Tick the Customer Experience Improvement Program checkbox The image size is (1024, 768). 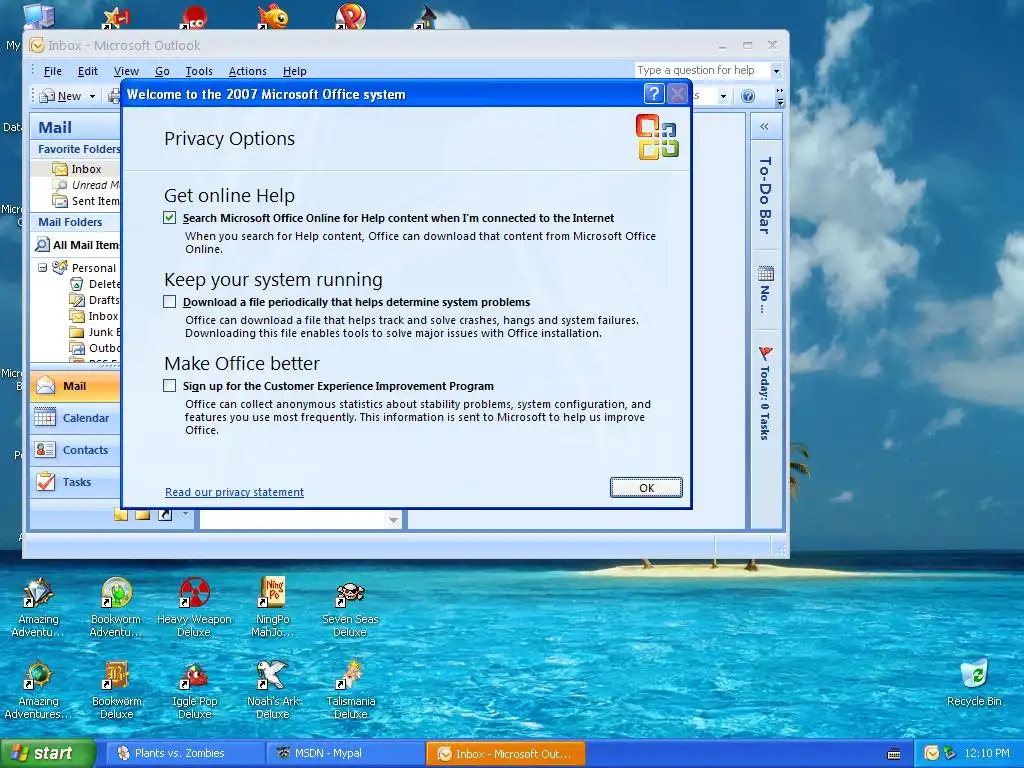[170, 386]
